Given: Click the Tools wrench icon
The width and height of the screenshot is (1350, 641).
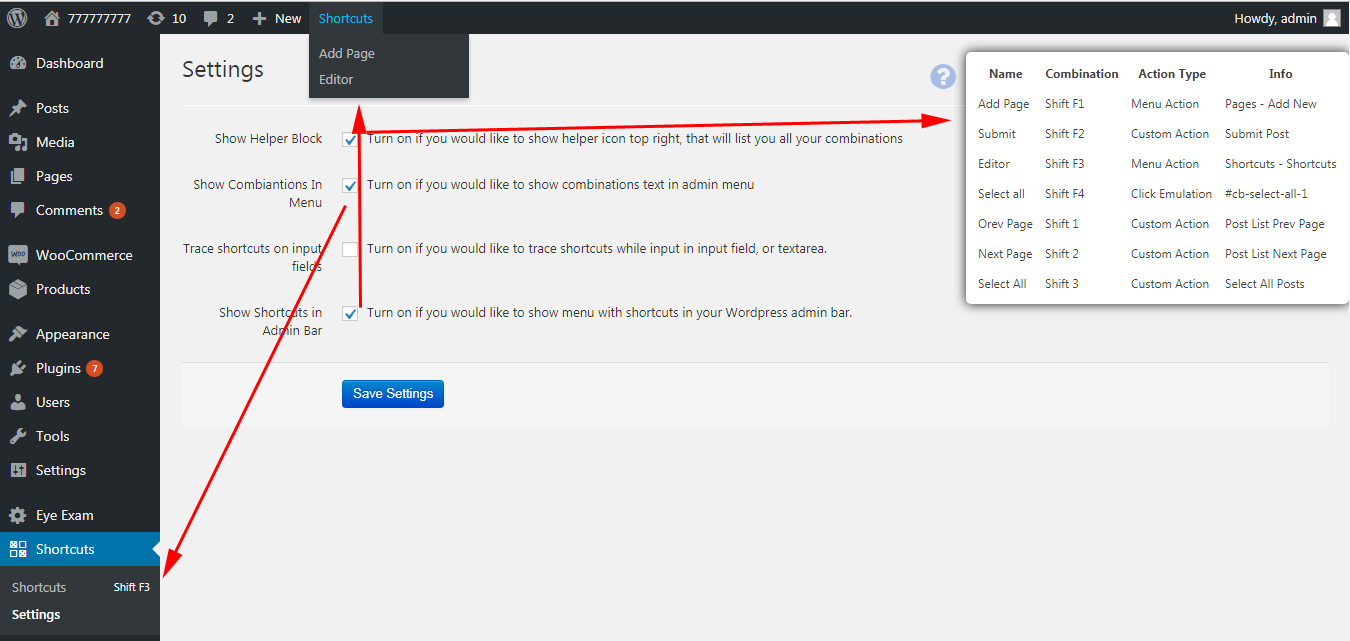Looking at the screenshot, I should pyautogui.click(x=18, y=436).
